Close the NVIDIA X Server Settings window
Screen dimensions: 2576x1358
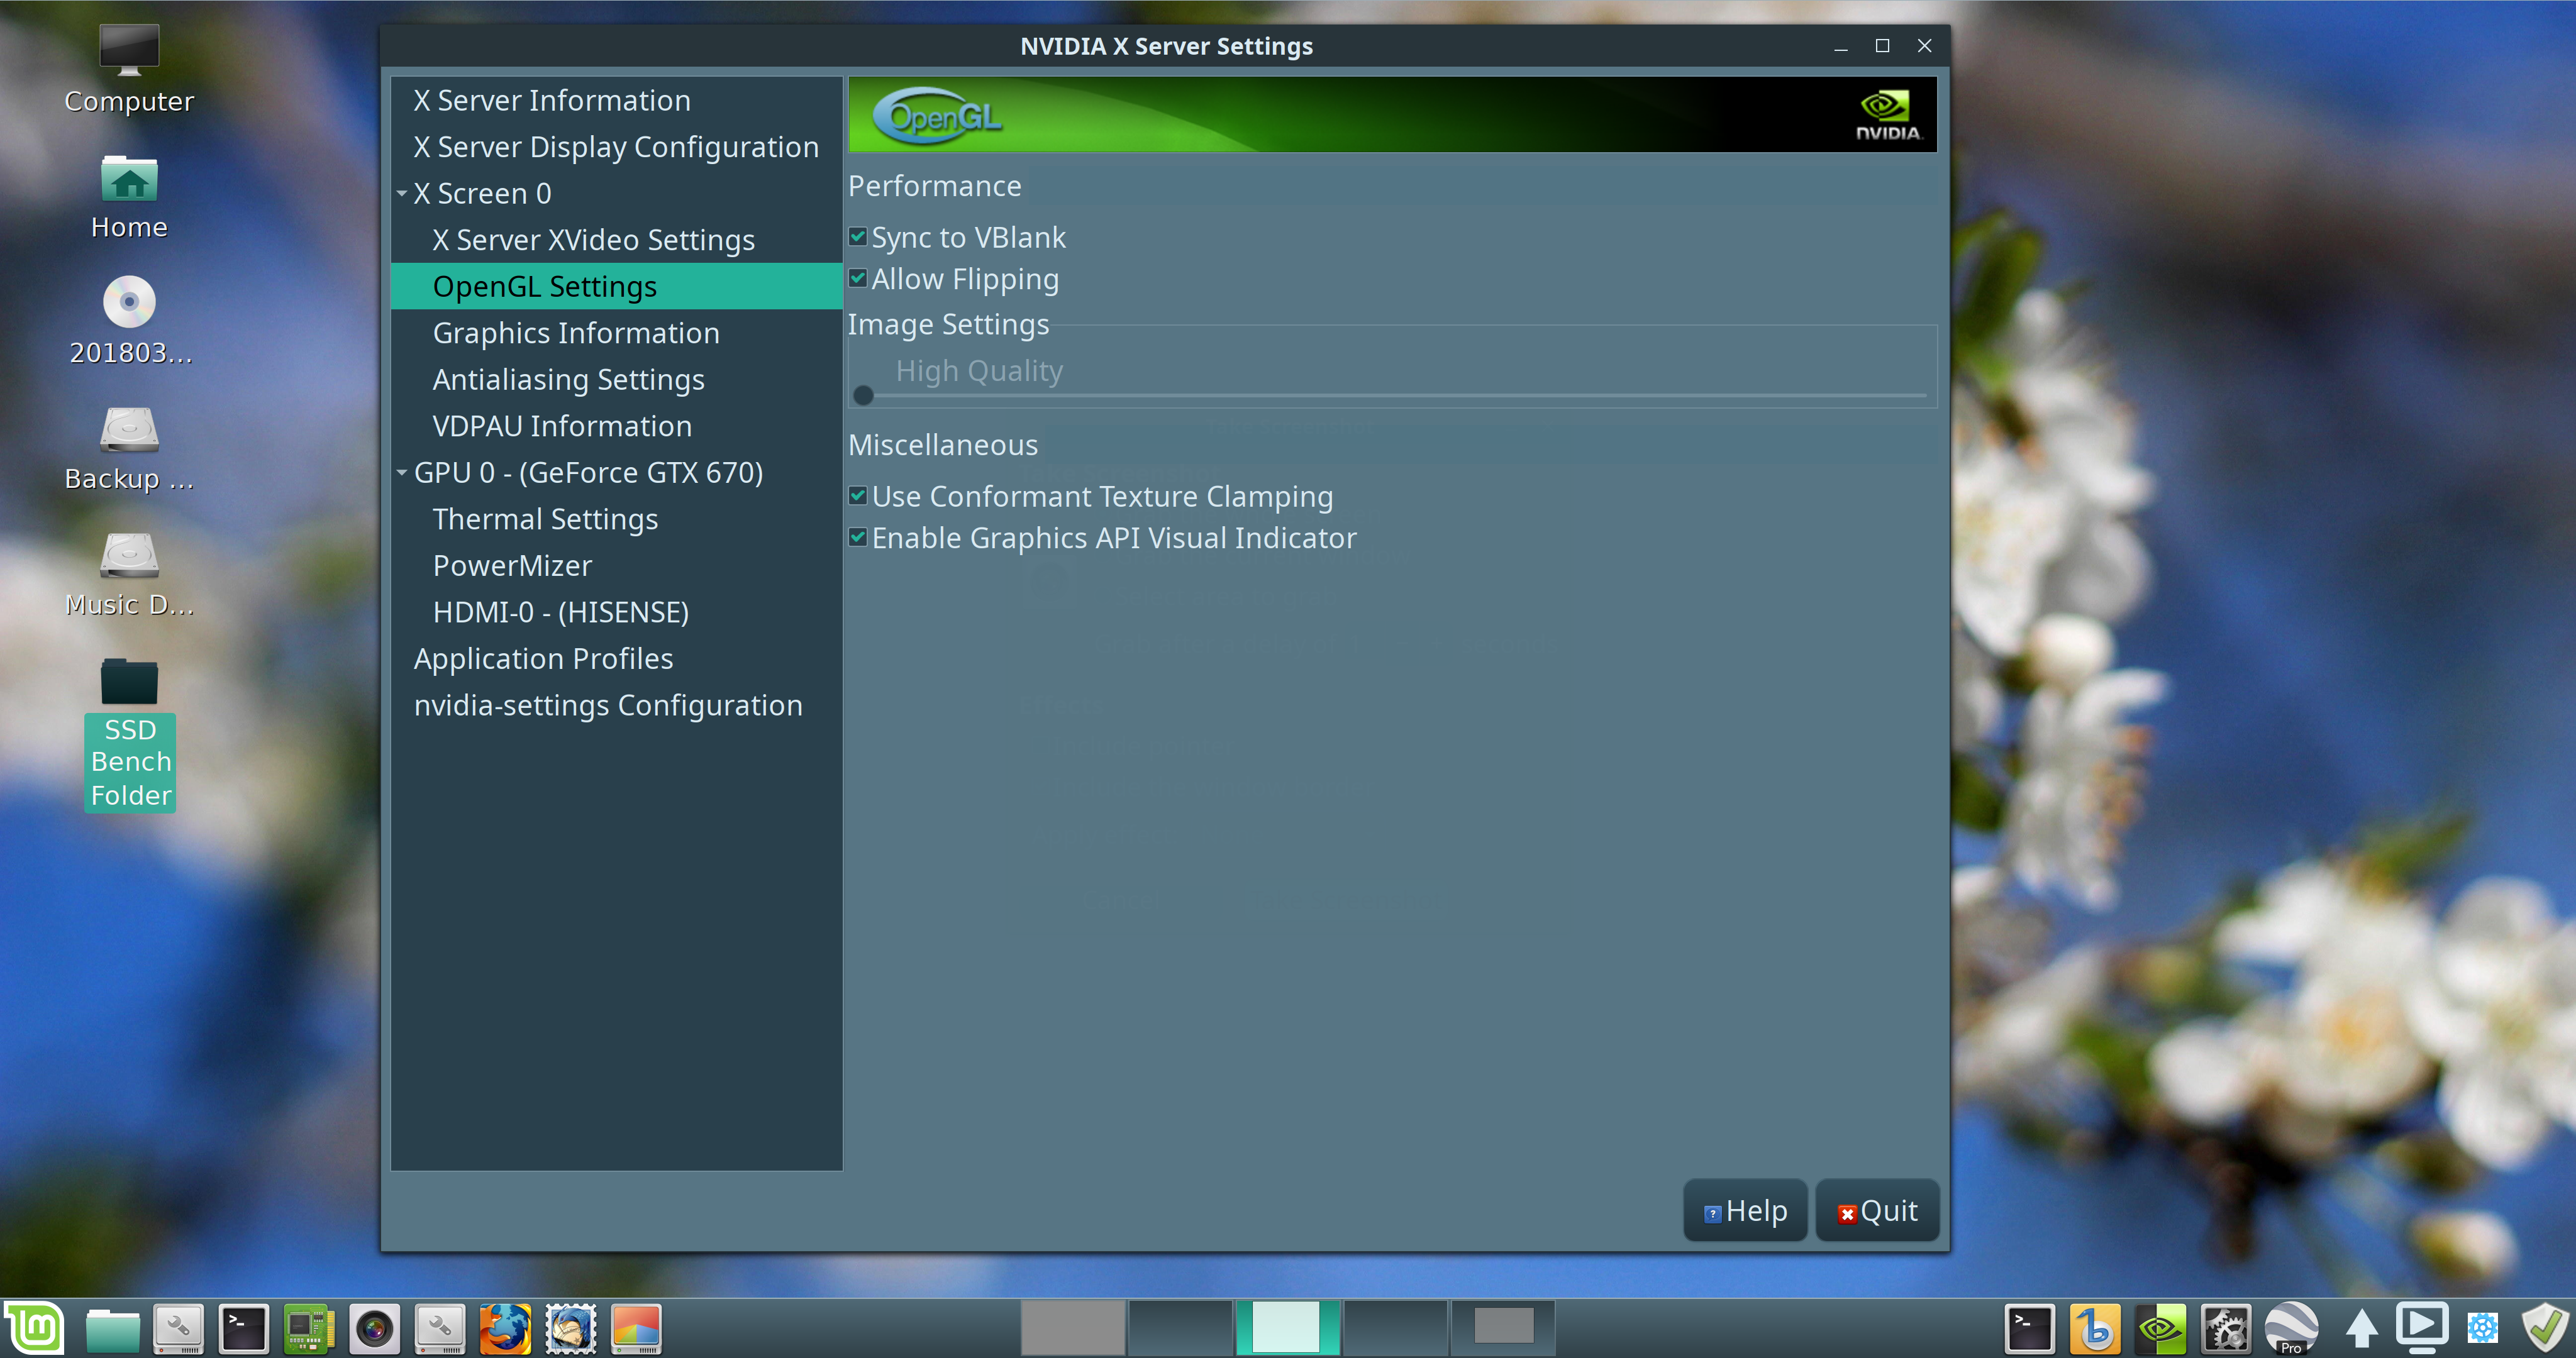[x=1924, y=46]
